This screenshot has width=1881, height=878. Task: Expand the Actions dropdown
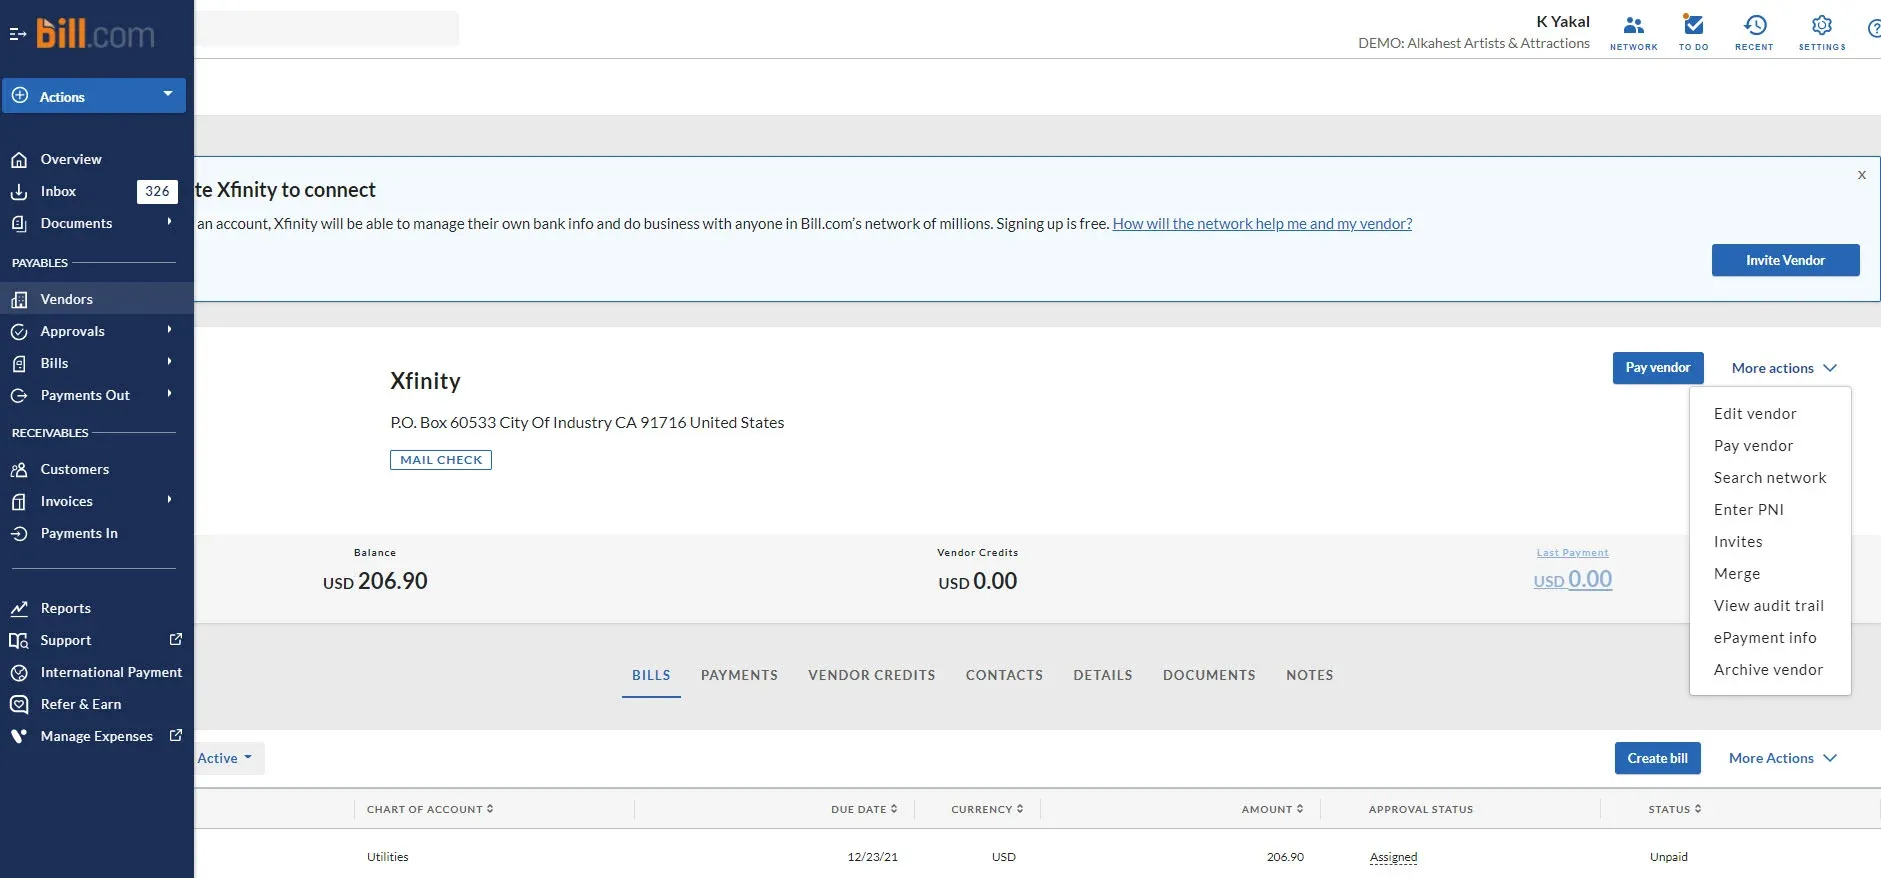pos(167,95)
